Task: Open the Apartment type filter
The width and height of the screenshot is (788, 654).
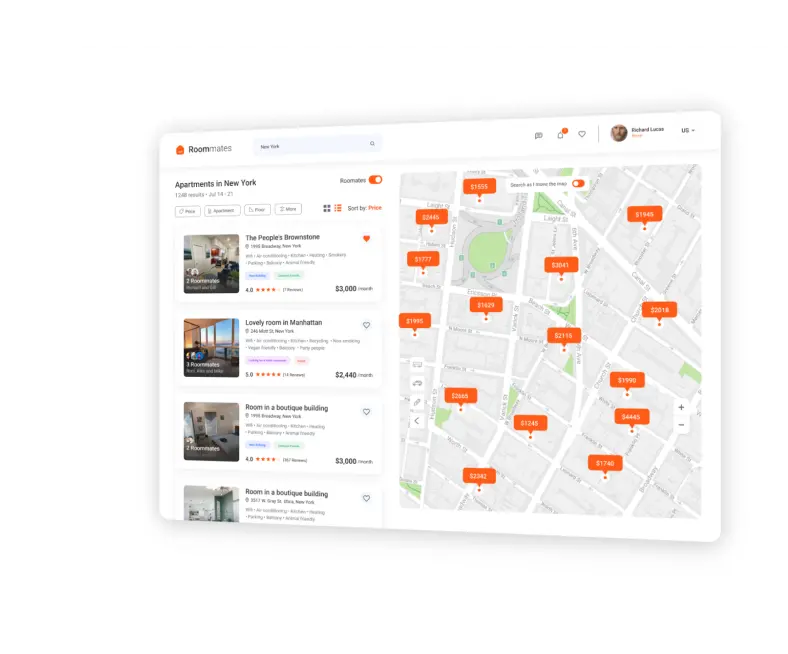Action: pos(222,211)
